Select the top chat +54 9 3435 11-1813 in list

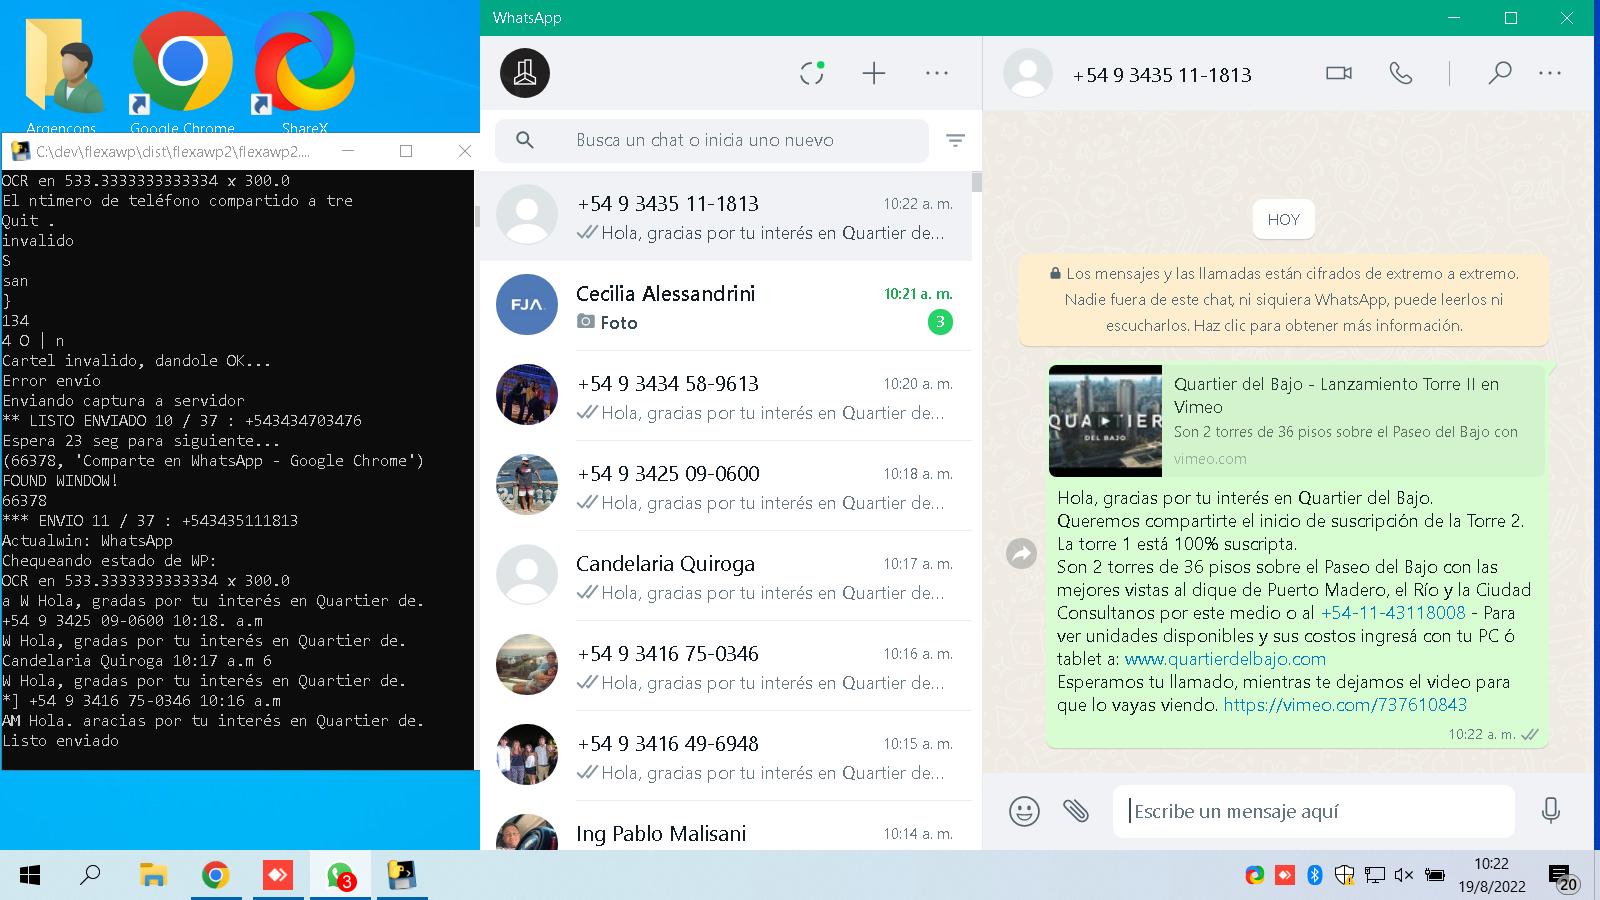pyautogui.click(x=726, y=216)
